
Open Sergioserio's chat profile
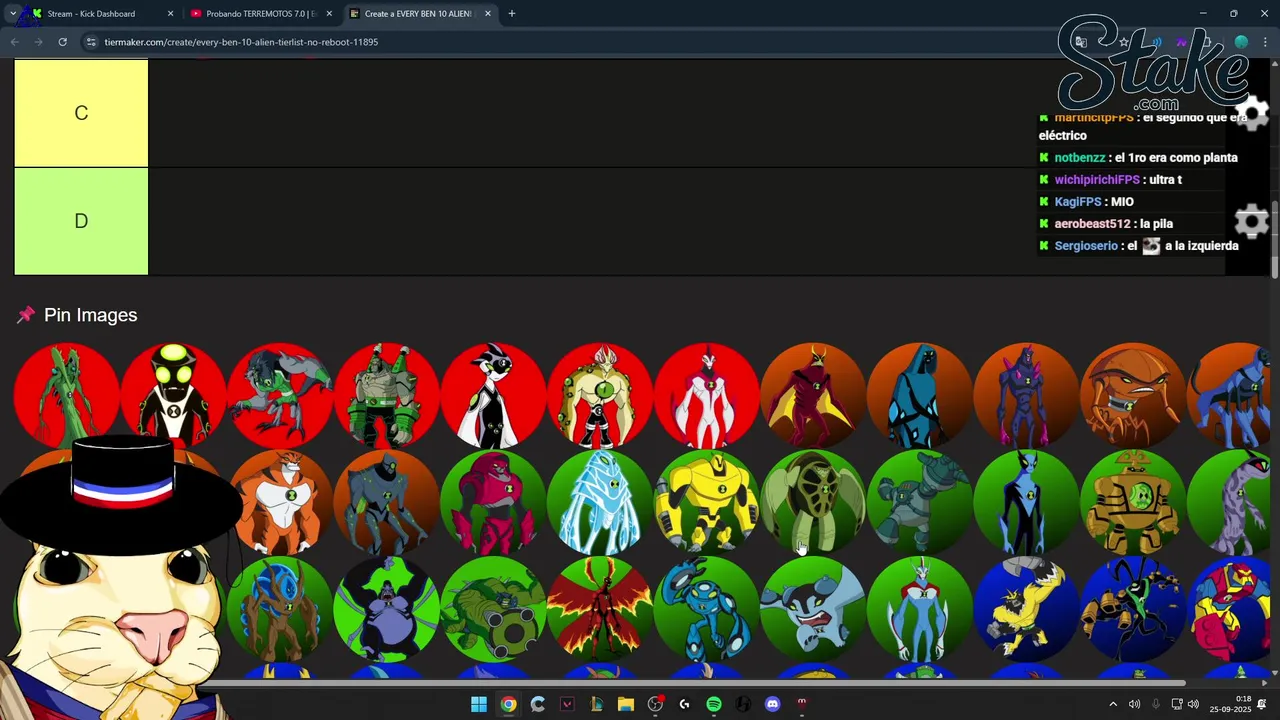(1086, 246)
